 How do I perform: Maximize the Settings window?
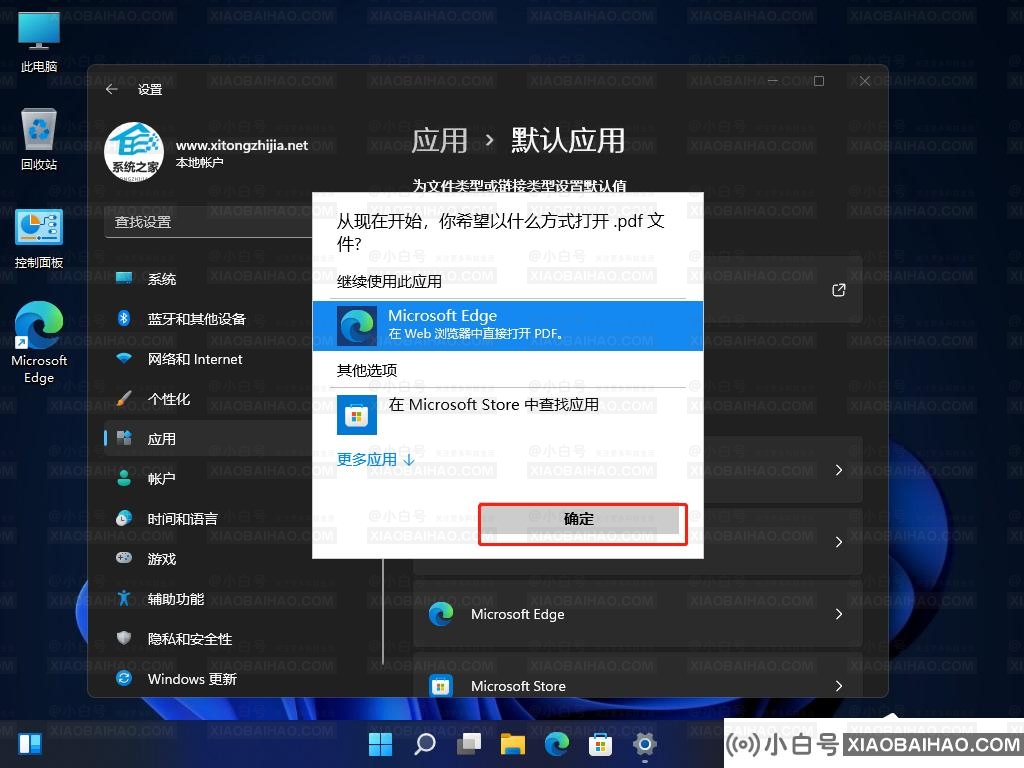(x=819, y=81)
